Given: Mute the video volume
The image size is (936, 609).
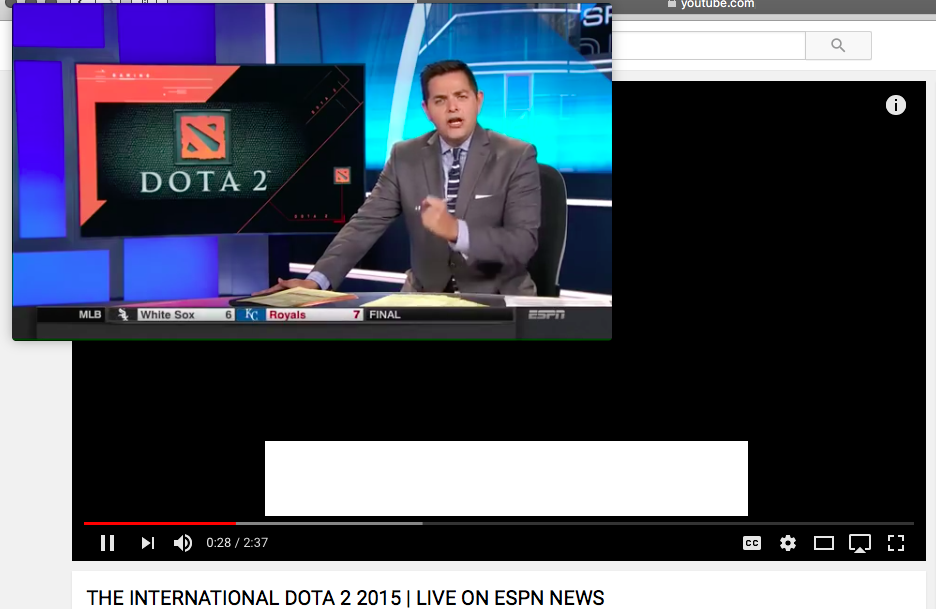Looking at the screenshot, I should pos(183,543).
